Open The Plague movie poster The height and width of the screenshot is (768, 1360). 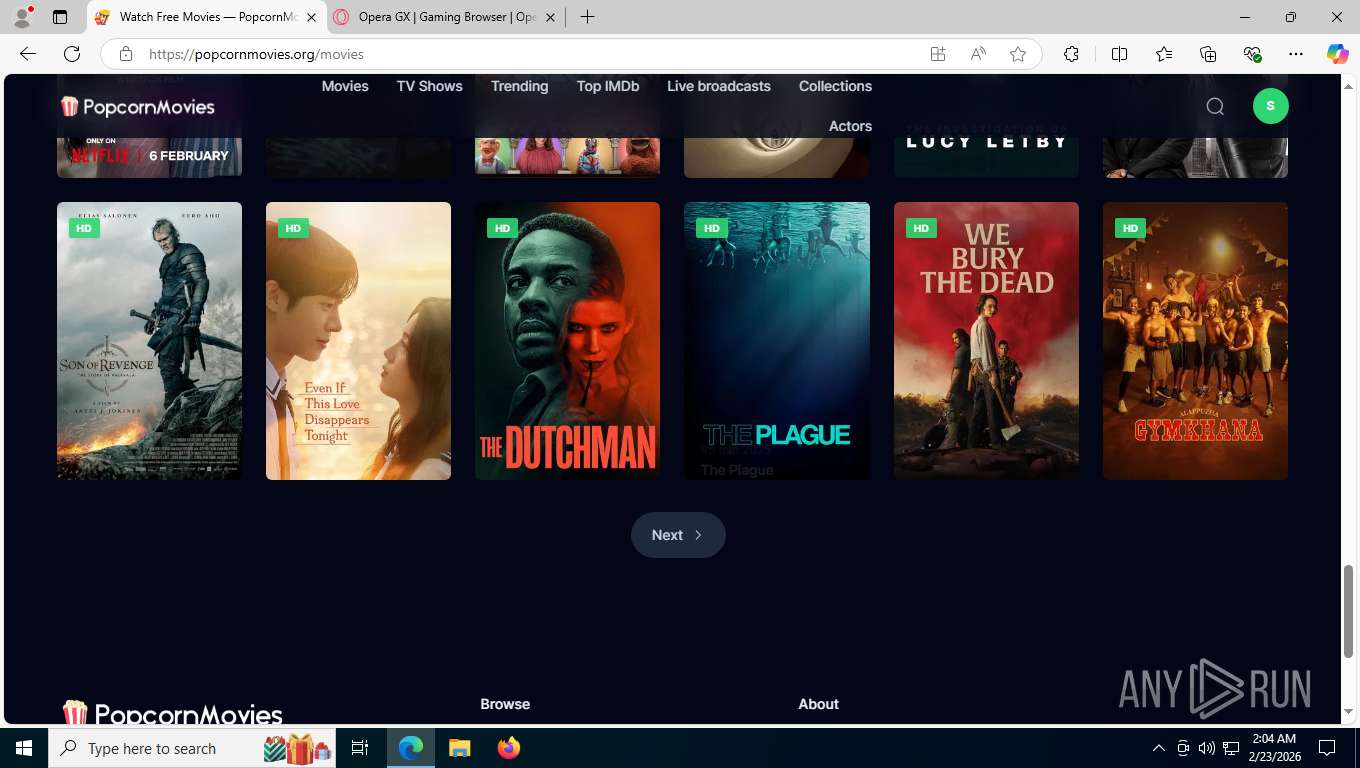pos(777,341)
